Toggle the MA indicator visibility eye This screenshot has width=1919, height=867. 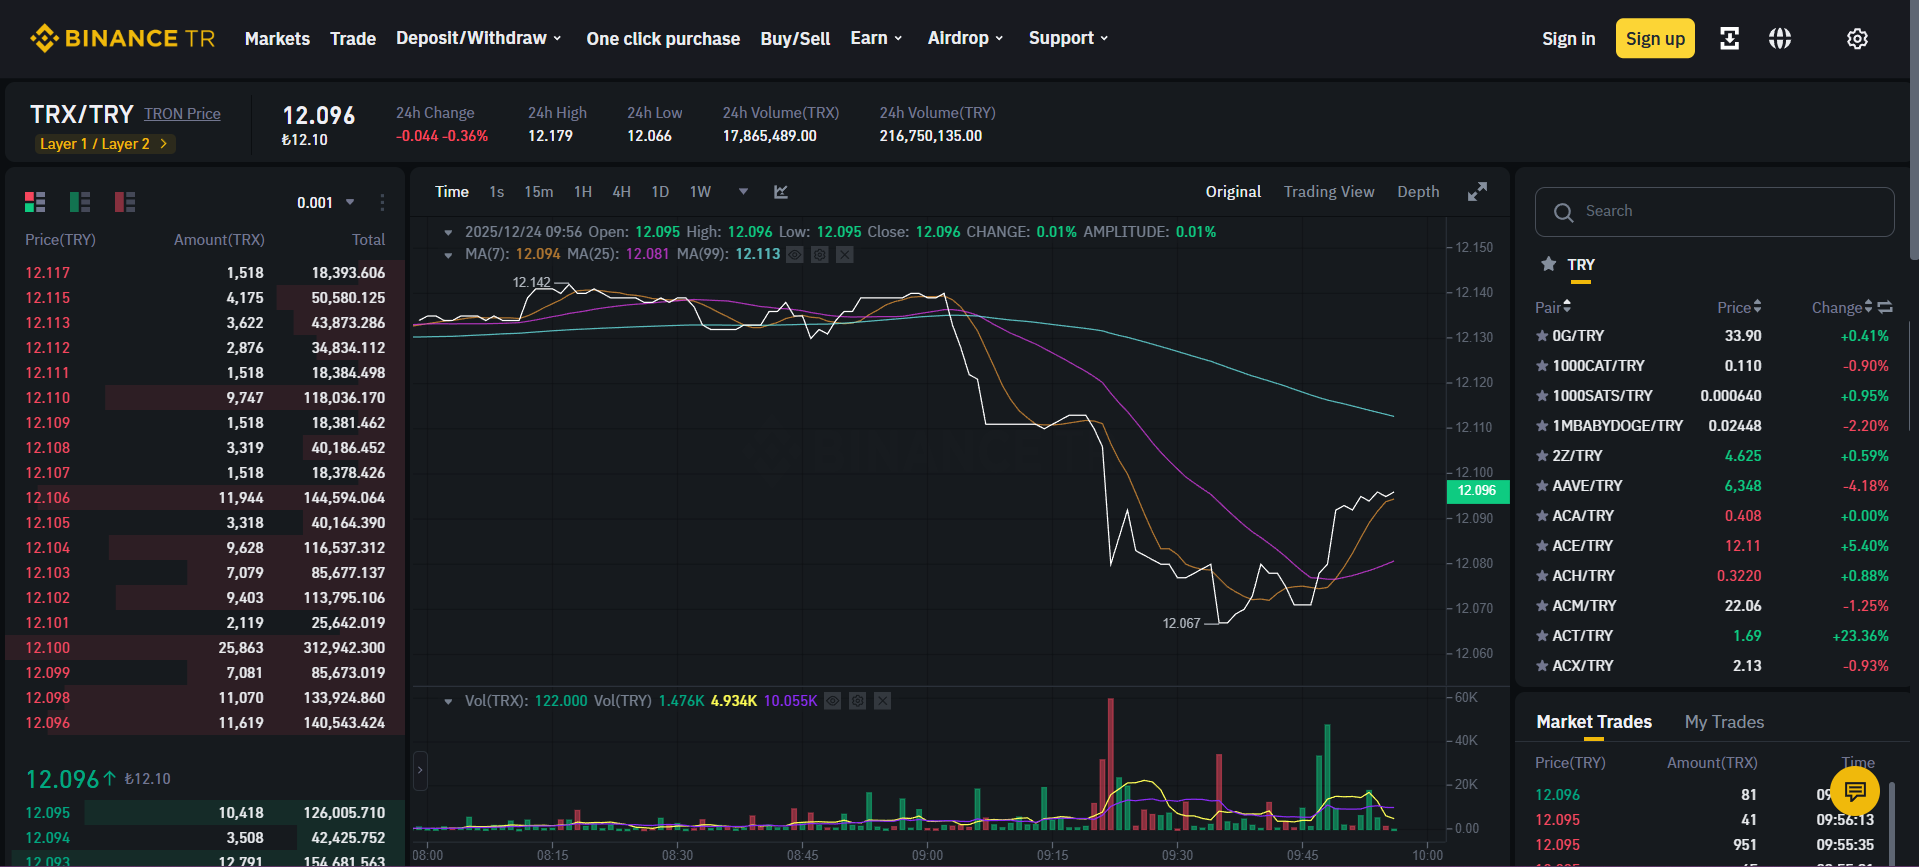click(795, 255)
